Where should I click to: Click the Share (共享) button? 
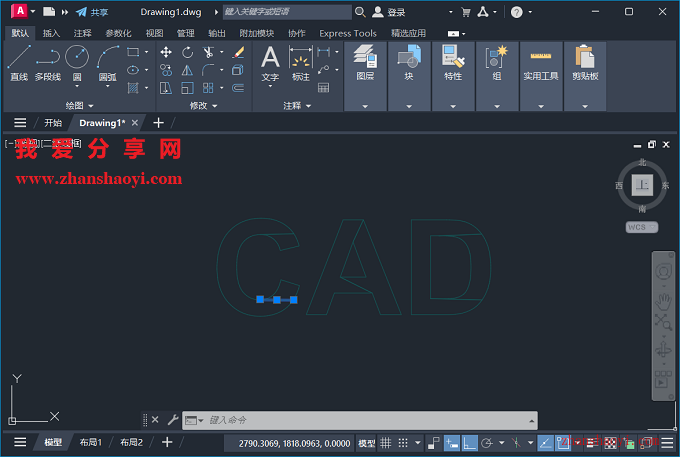92,12
